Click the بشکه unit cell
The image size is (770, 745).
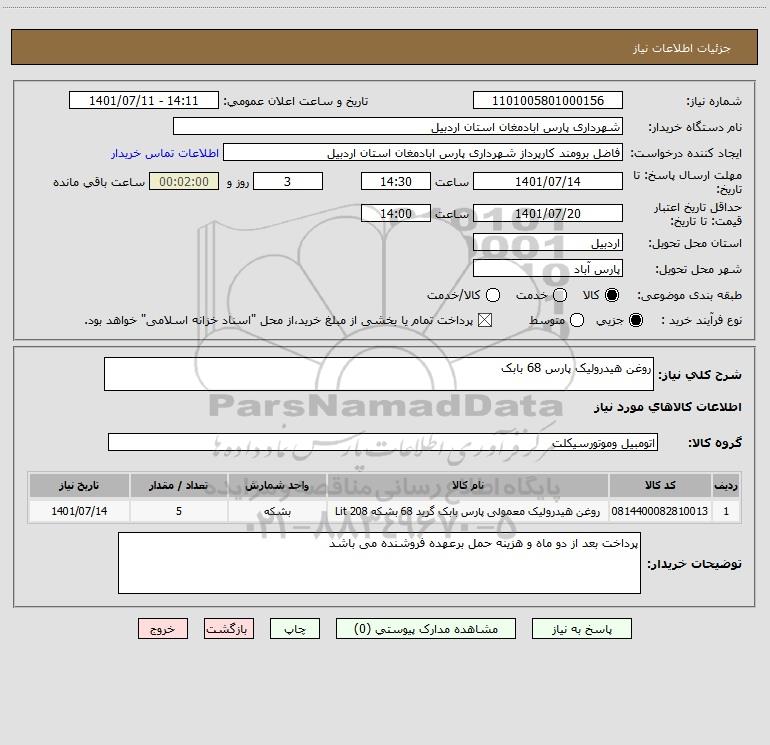pyautogui.click(x=277, y=511)
